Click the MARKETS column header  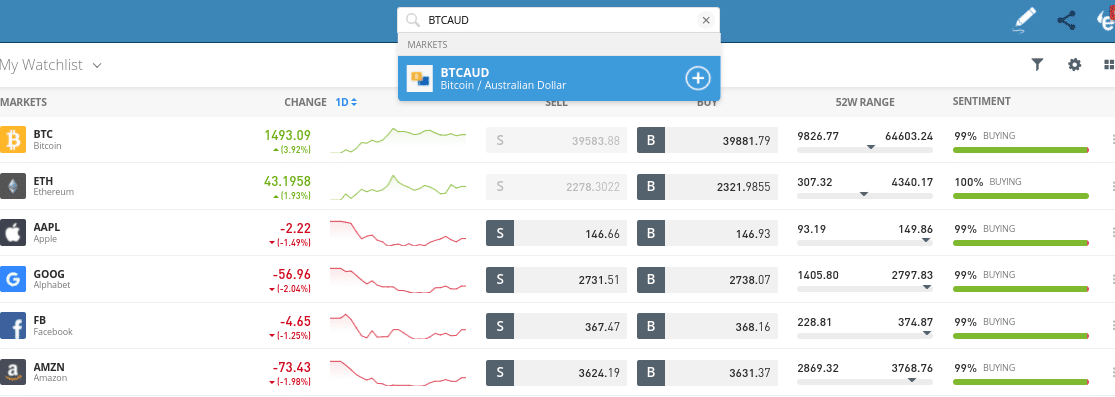point(23,102)
